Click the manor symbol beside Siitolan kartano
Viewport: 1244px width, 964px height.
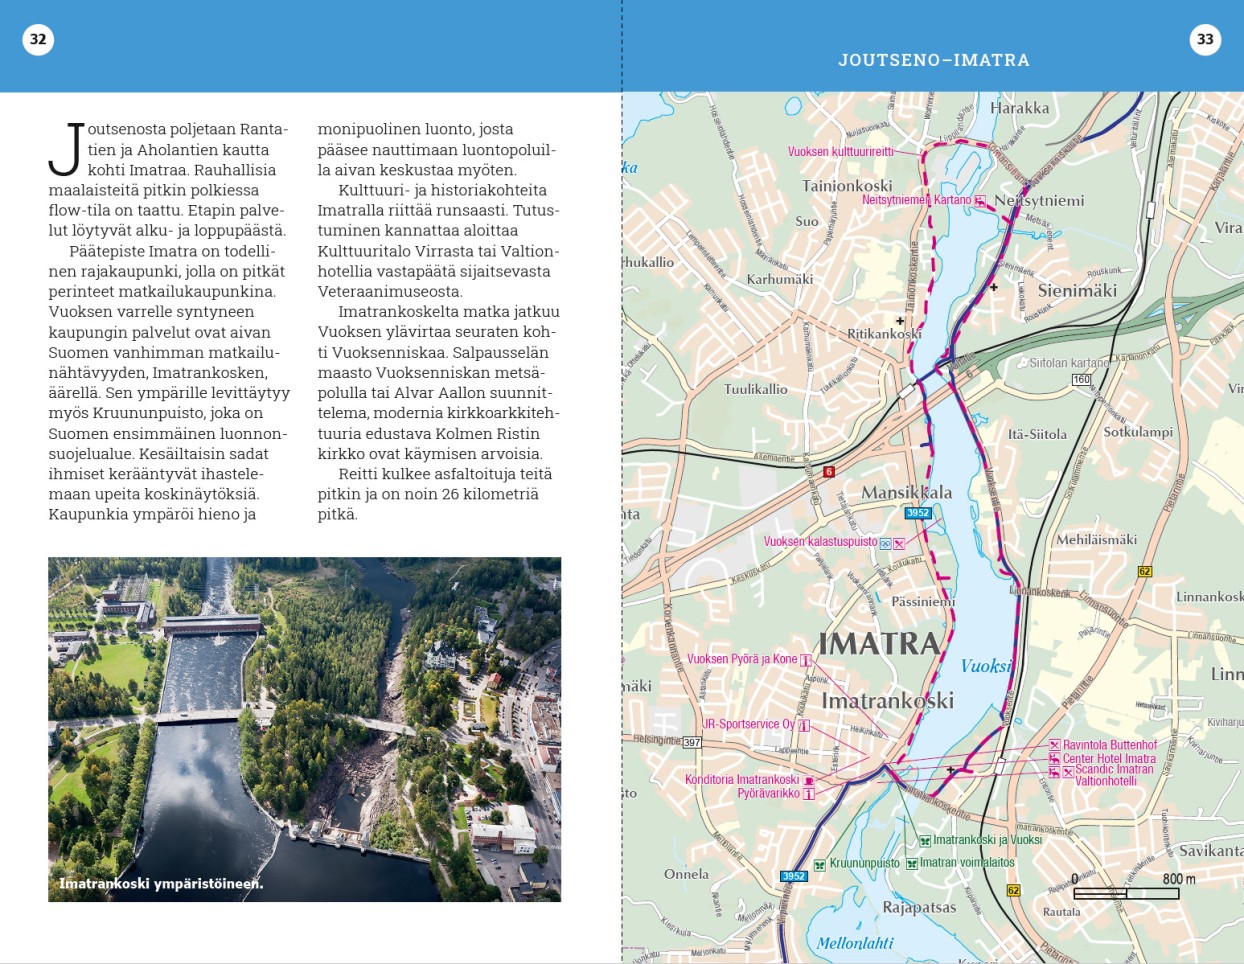(1022, 363)
